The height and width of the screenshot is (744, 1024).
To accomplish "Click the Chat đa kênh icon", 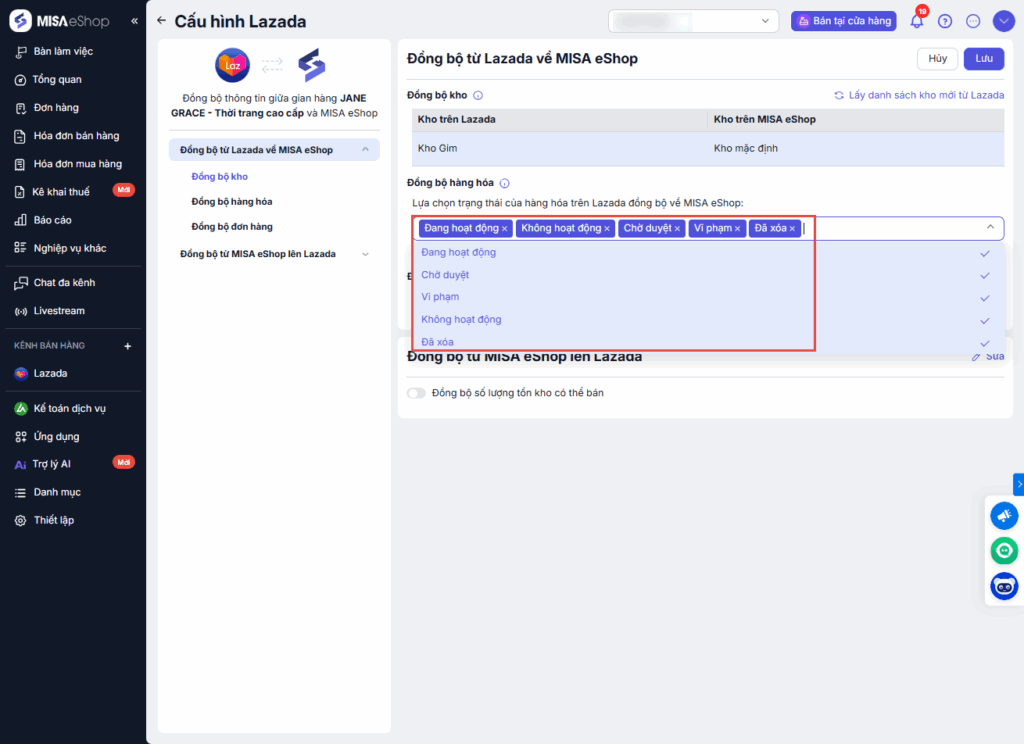I will 21,283.
